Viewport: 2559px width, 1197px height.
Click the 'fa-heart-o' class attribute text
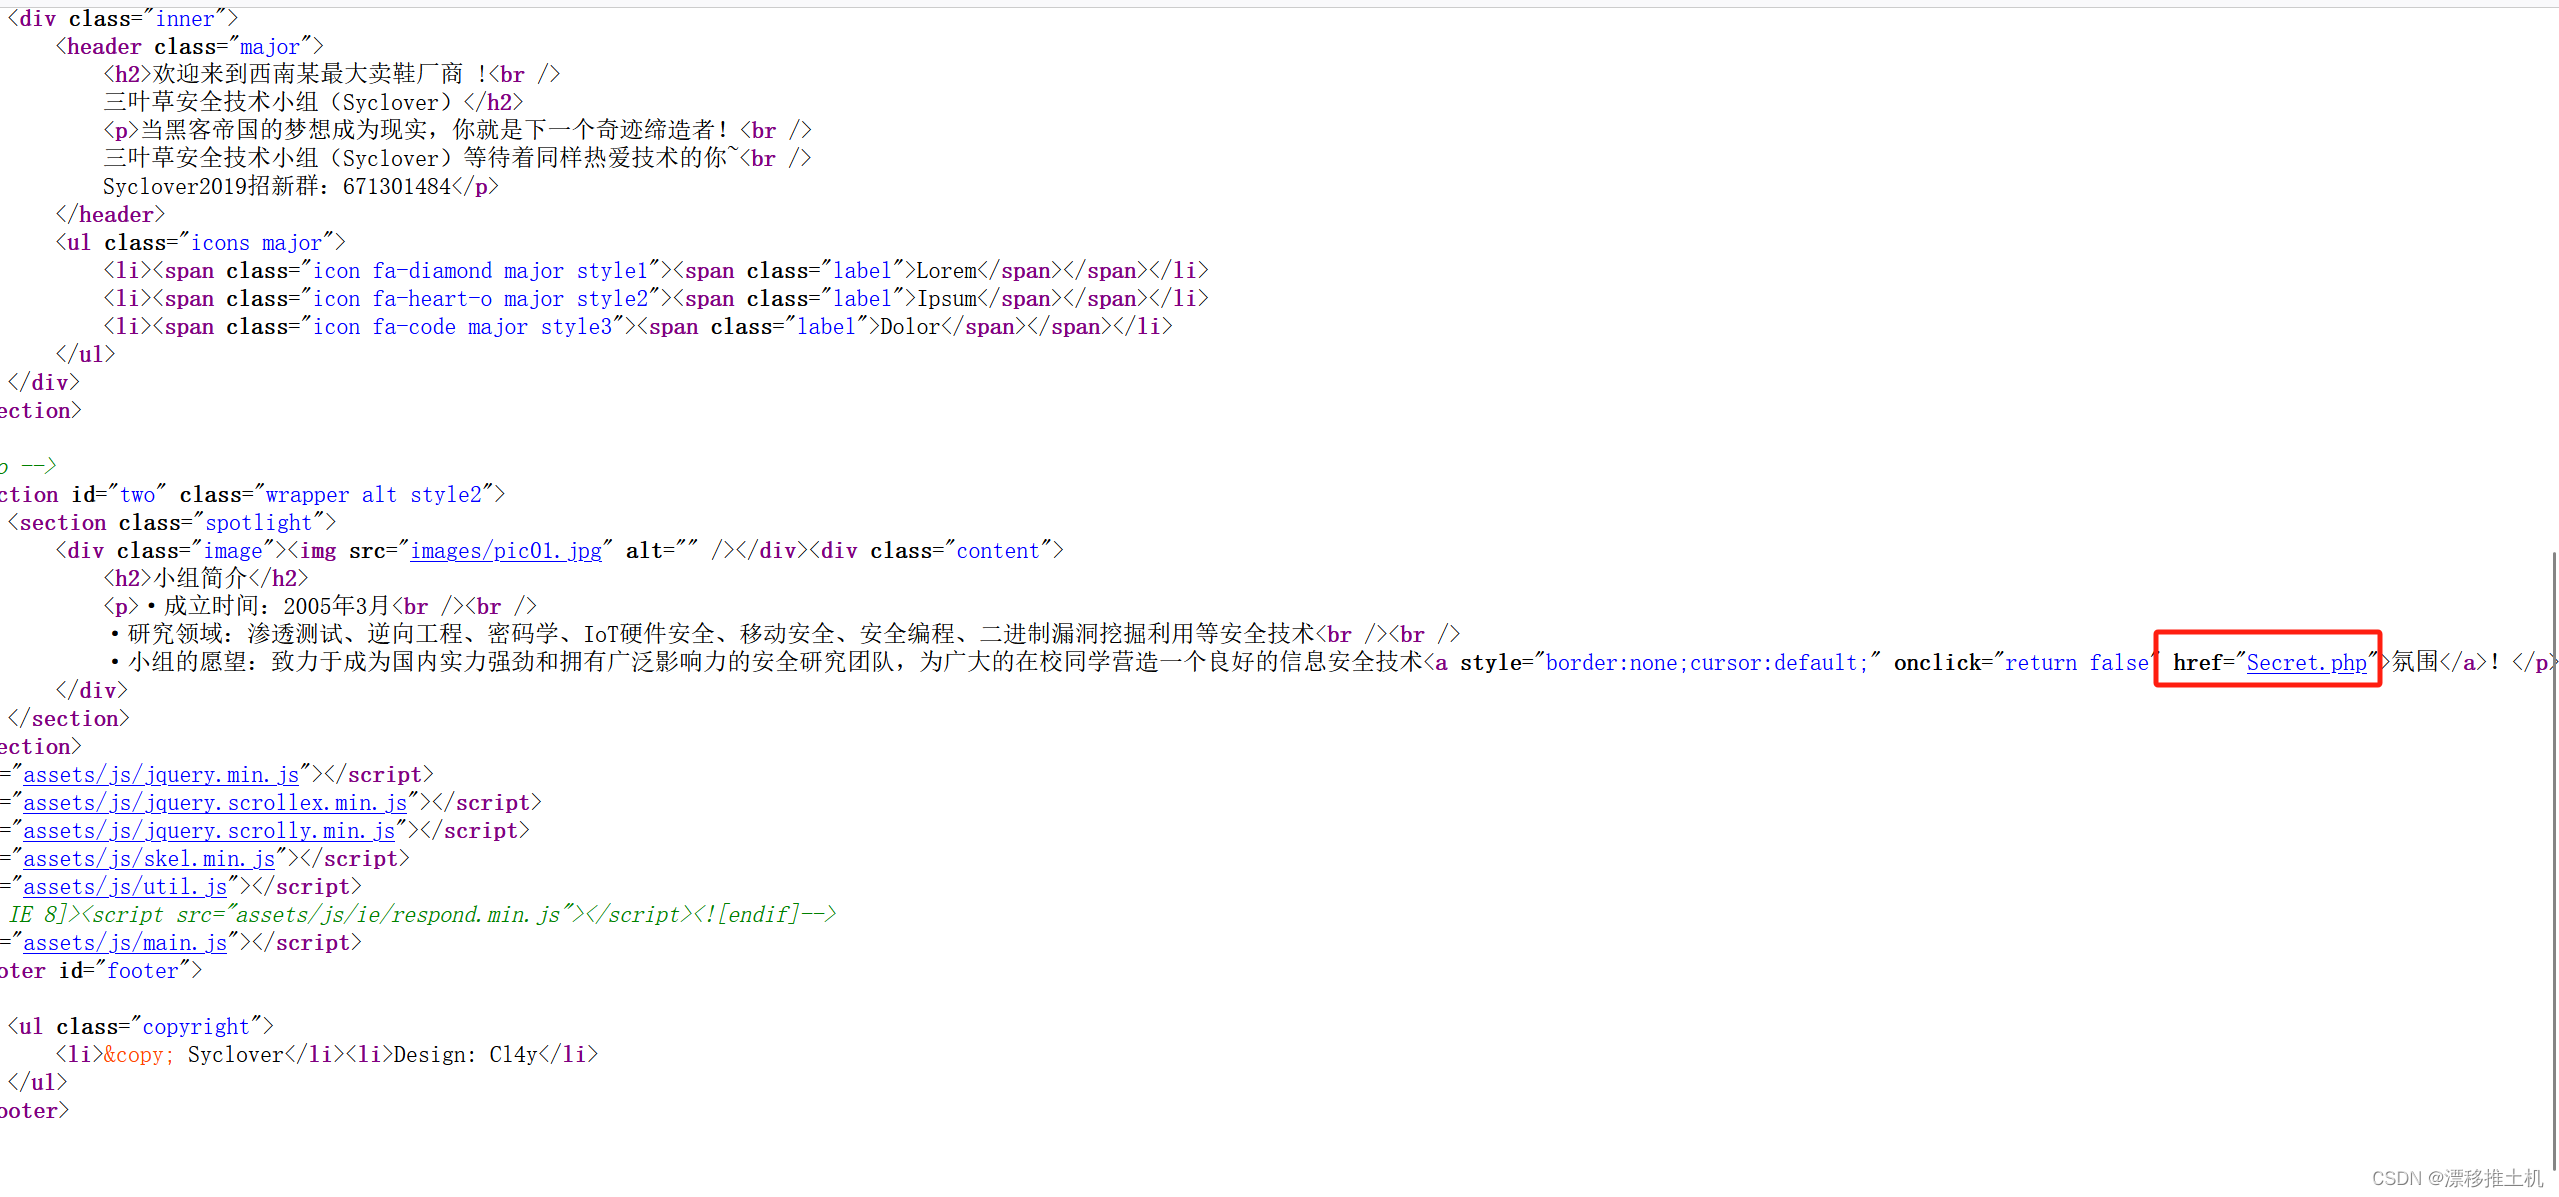point(432,299)
